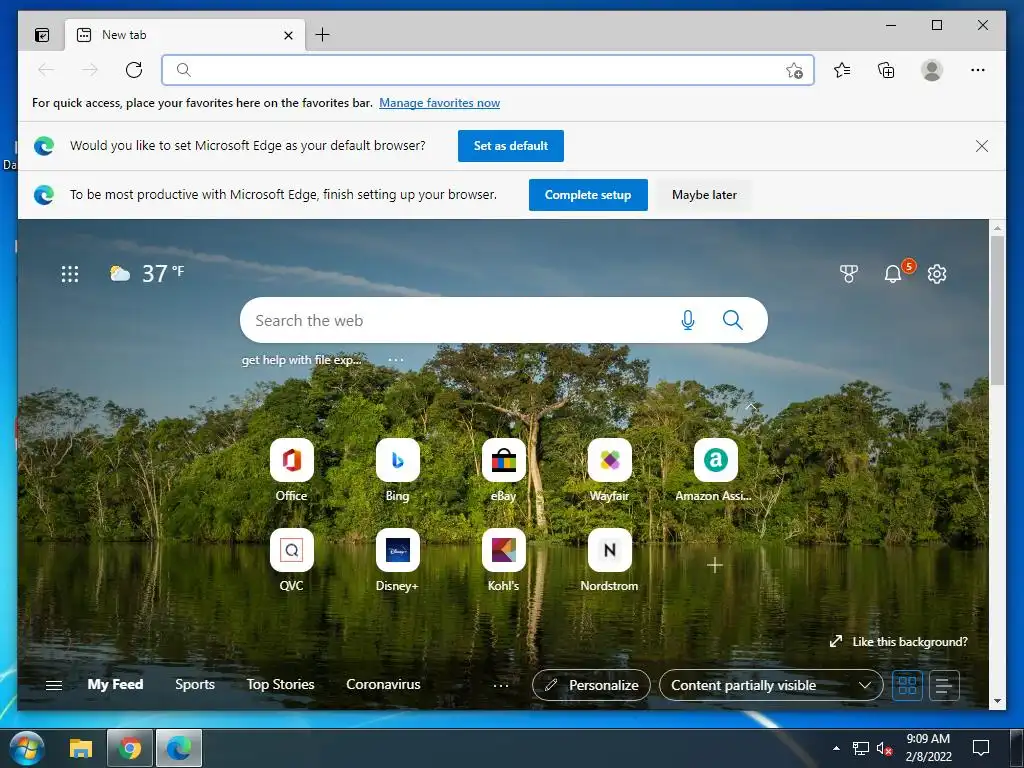Click Complete setup button
This screenshot has height=768, width=1024.
(x=588, y=195)
